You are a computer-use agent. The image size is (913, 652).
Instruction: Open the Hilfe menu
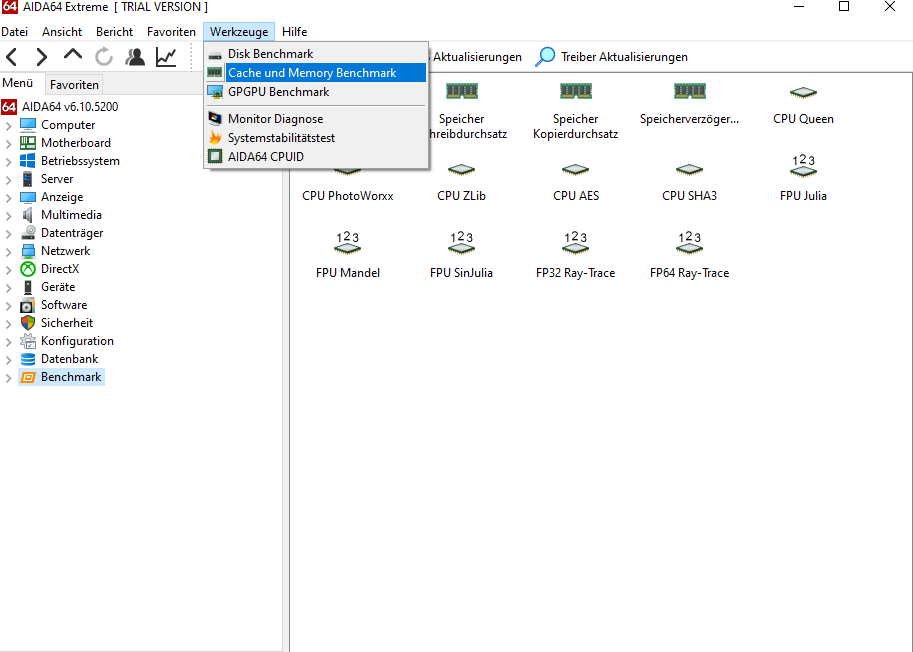pos(295,31)
